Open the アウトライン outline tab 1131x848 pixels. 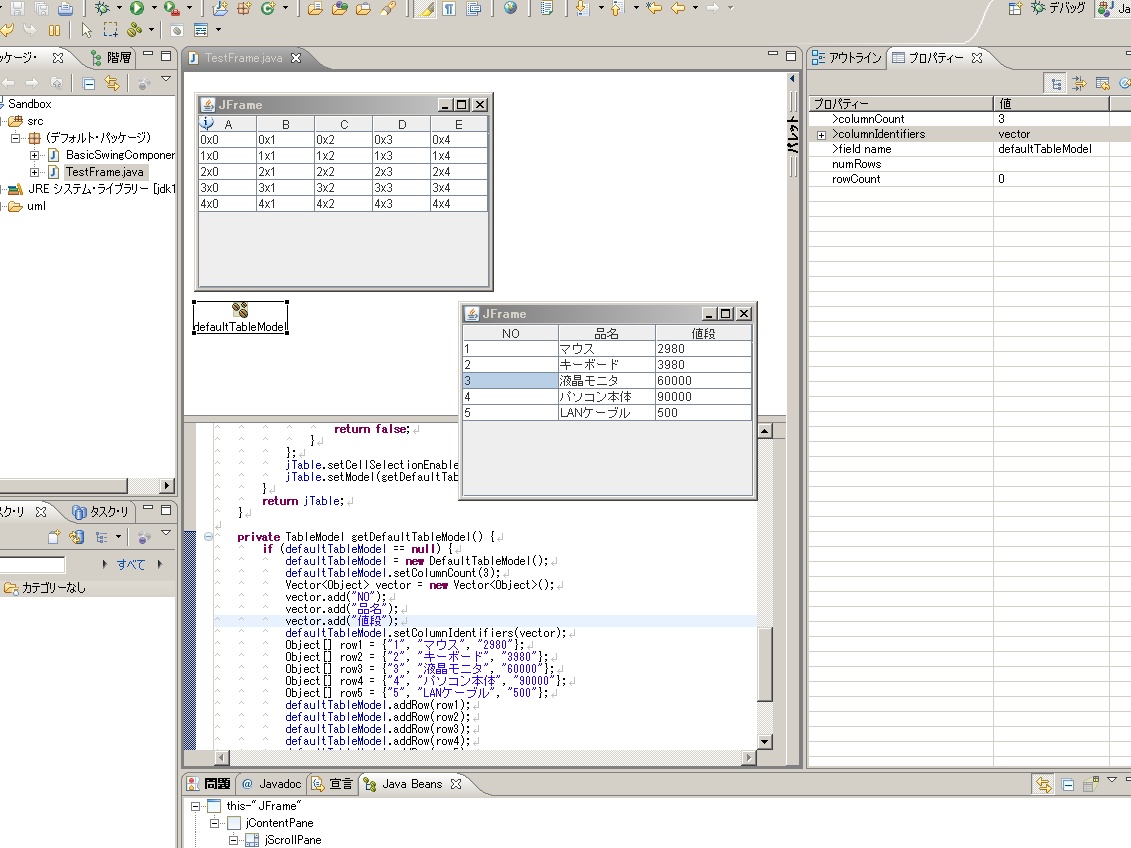pyautogui.click(x=847, y=58)
